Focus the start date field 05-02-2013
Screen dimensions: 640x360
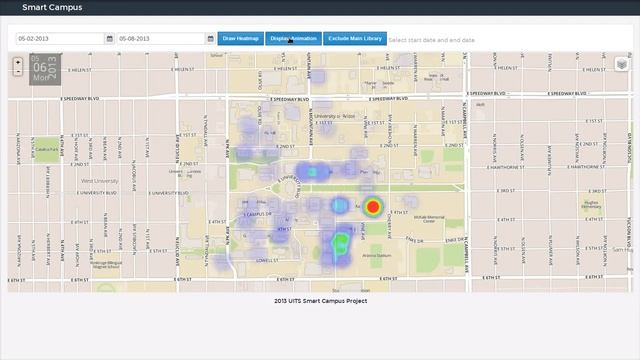click(x=60, y=39)
